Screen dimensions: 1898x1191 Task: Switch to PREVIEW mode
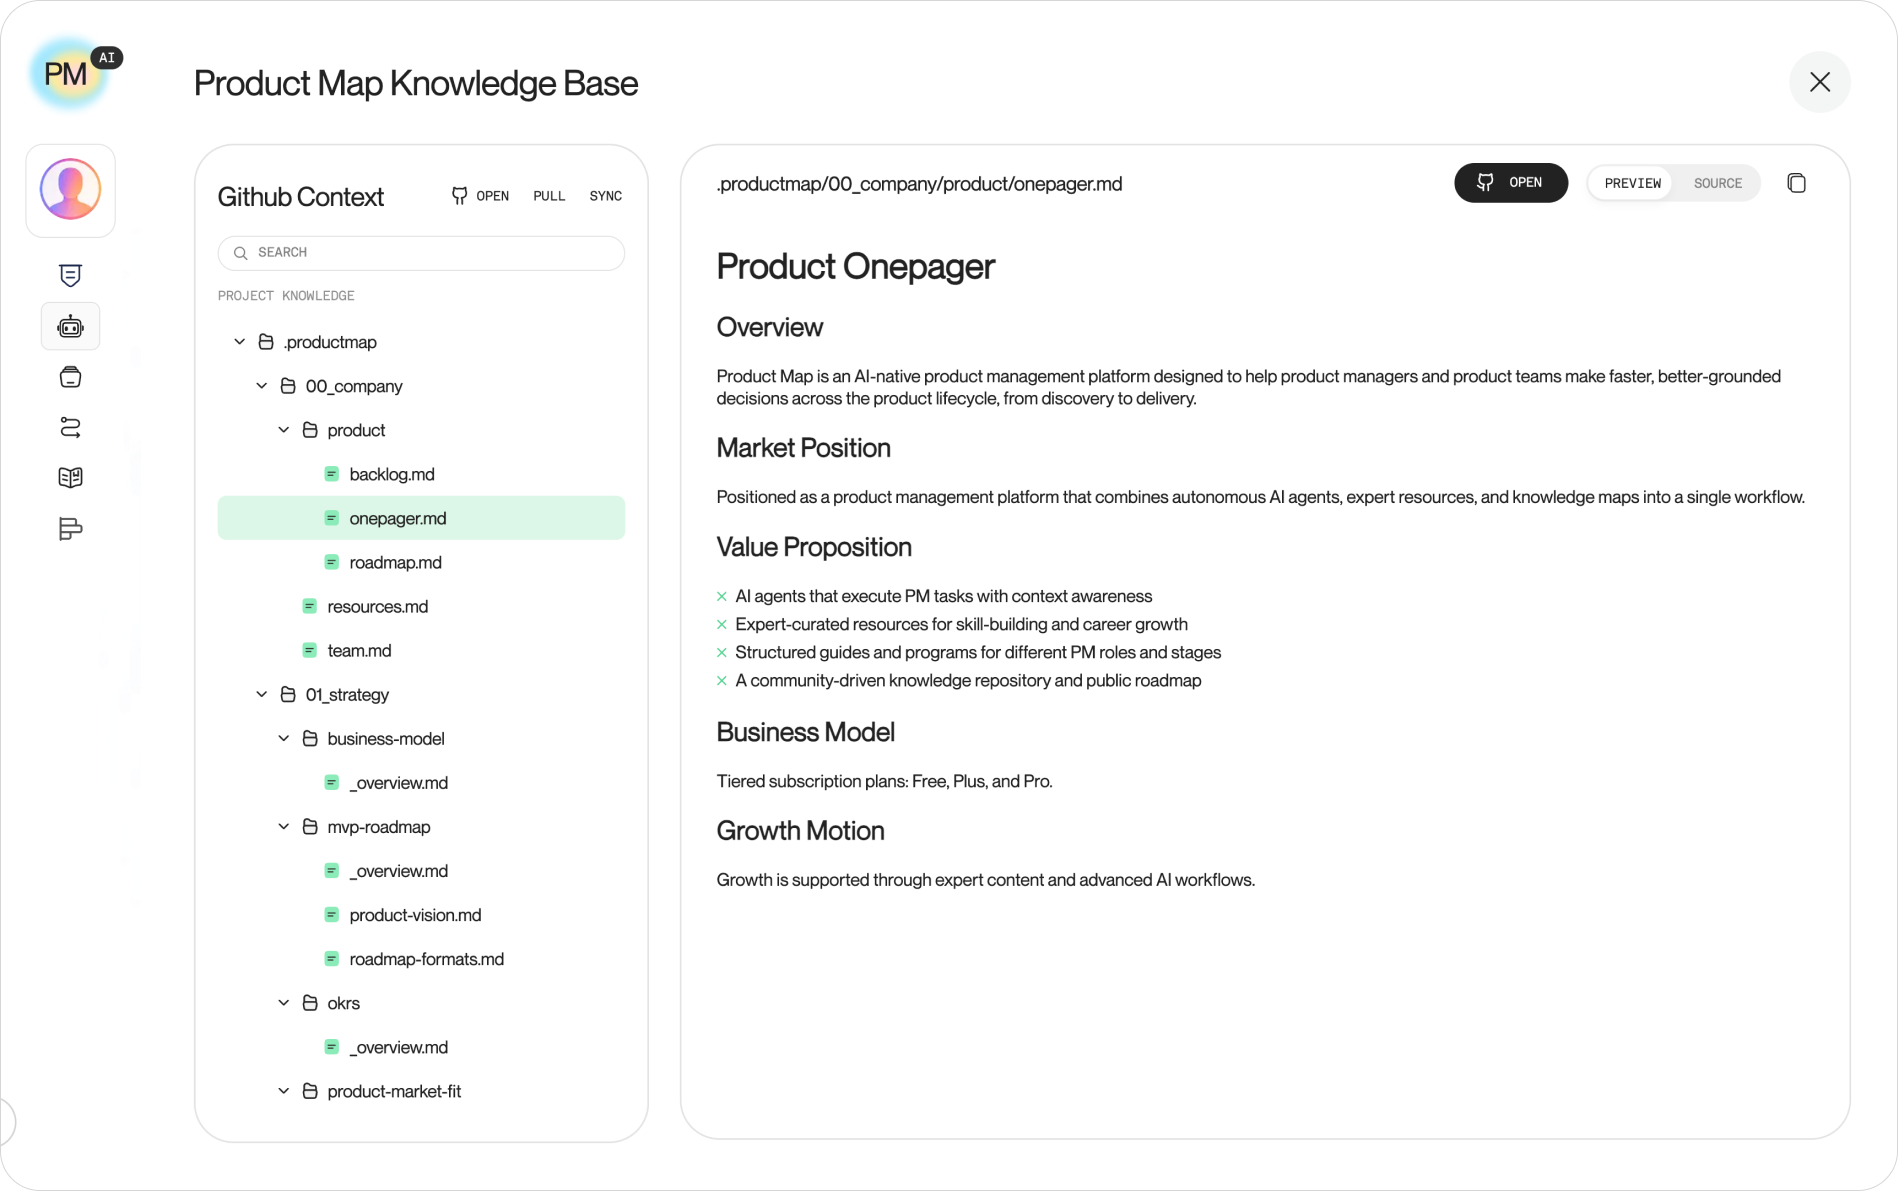[1632, 183]
